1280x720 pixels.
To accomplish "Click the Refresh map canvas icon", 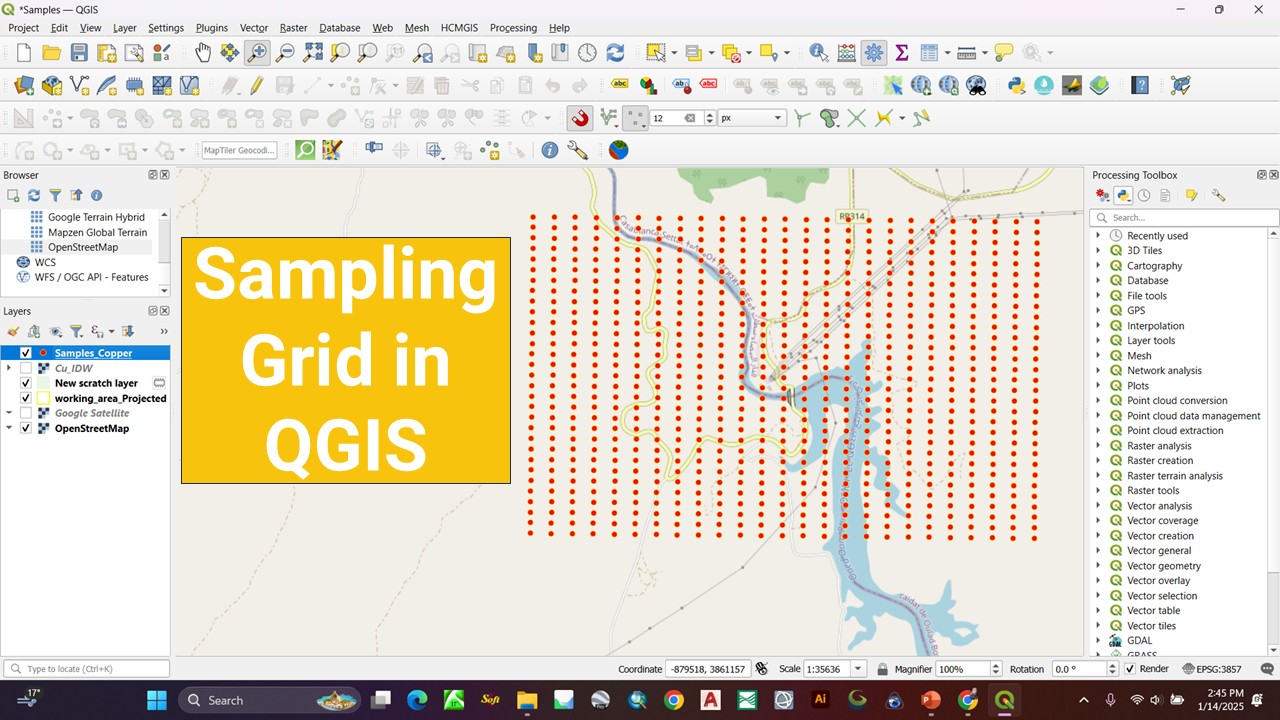I will pyautogui.click(x=615, y=53).
